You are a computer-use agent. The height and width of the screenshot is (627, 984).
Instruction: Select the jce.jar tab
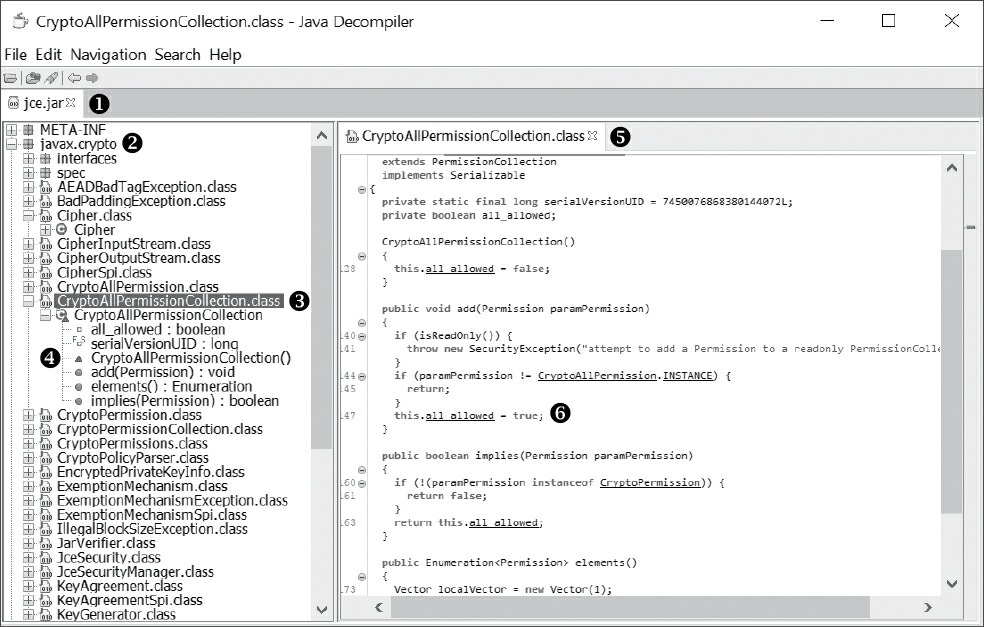pyautogui.click(x=42, y=103)
